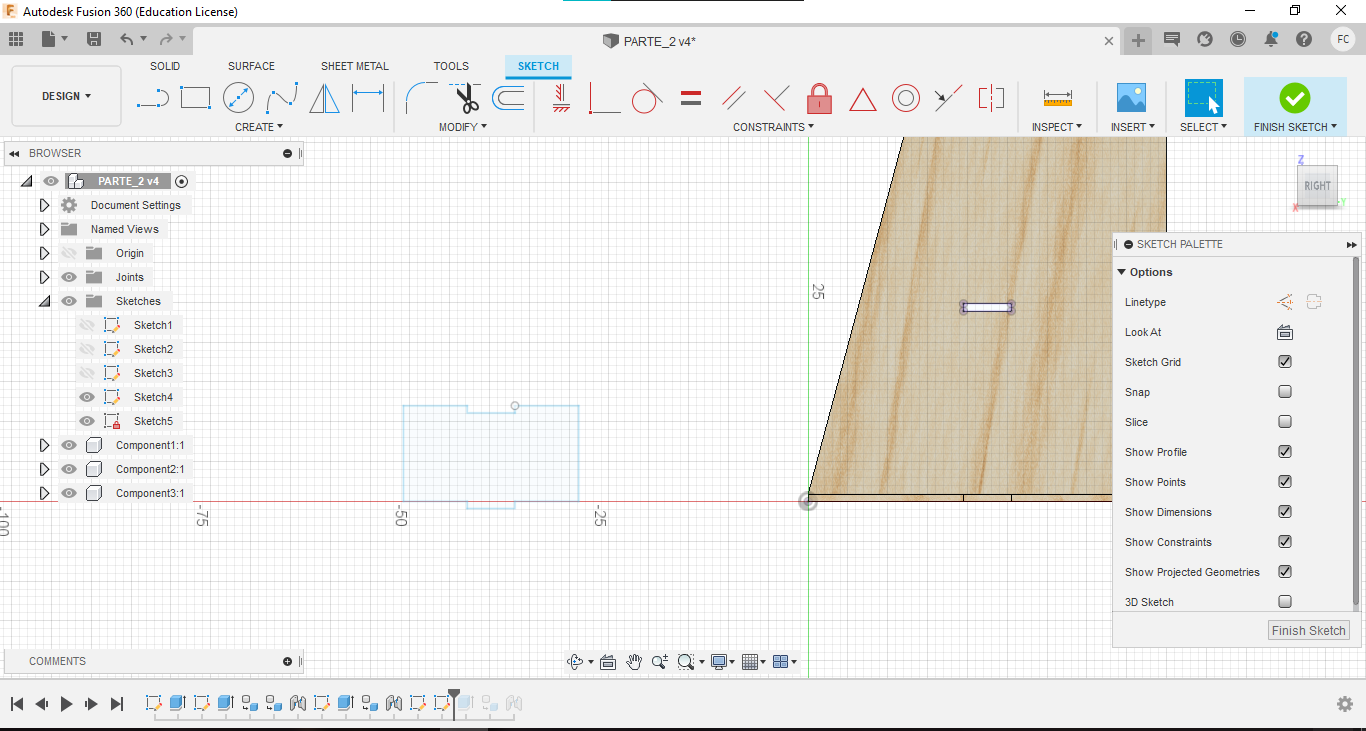Toggle visibility of Component1:1
The image size is (1366, 731).
[x=69, y=445]
